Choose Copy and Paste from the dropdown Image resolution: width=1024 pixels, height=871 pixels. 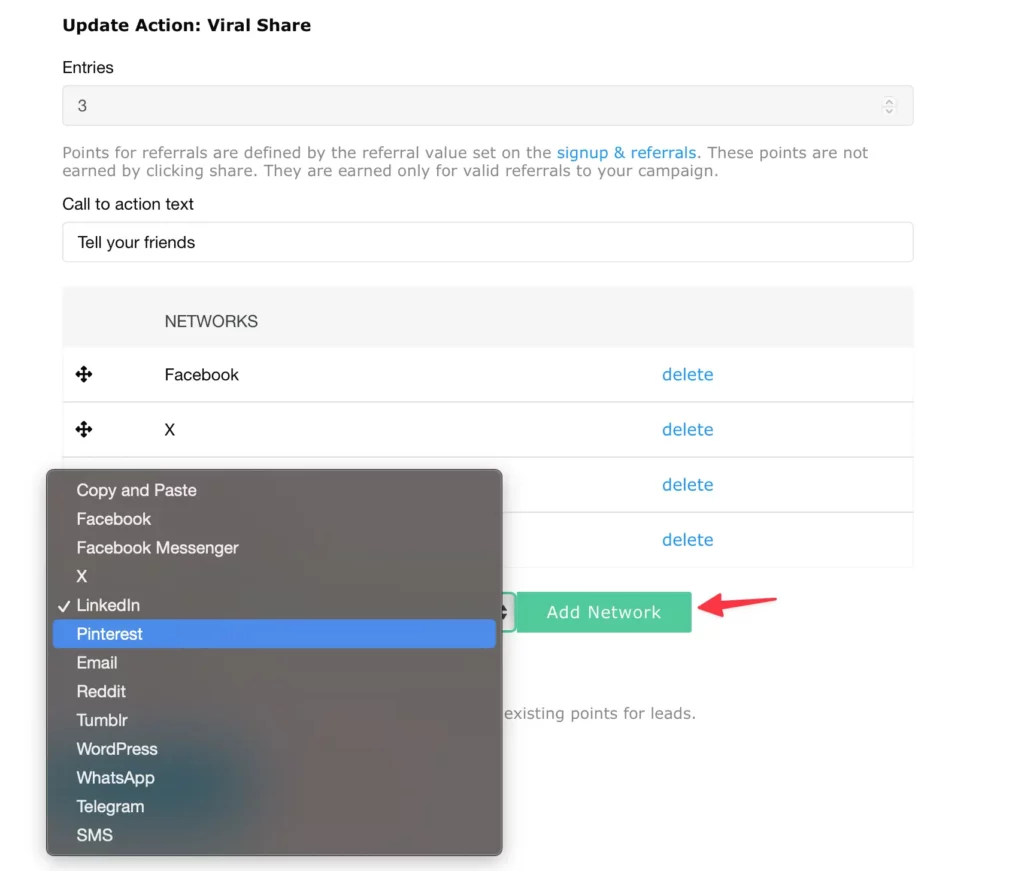(274, 490)
